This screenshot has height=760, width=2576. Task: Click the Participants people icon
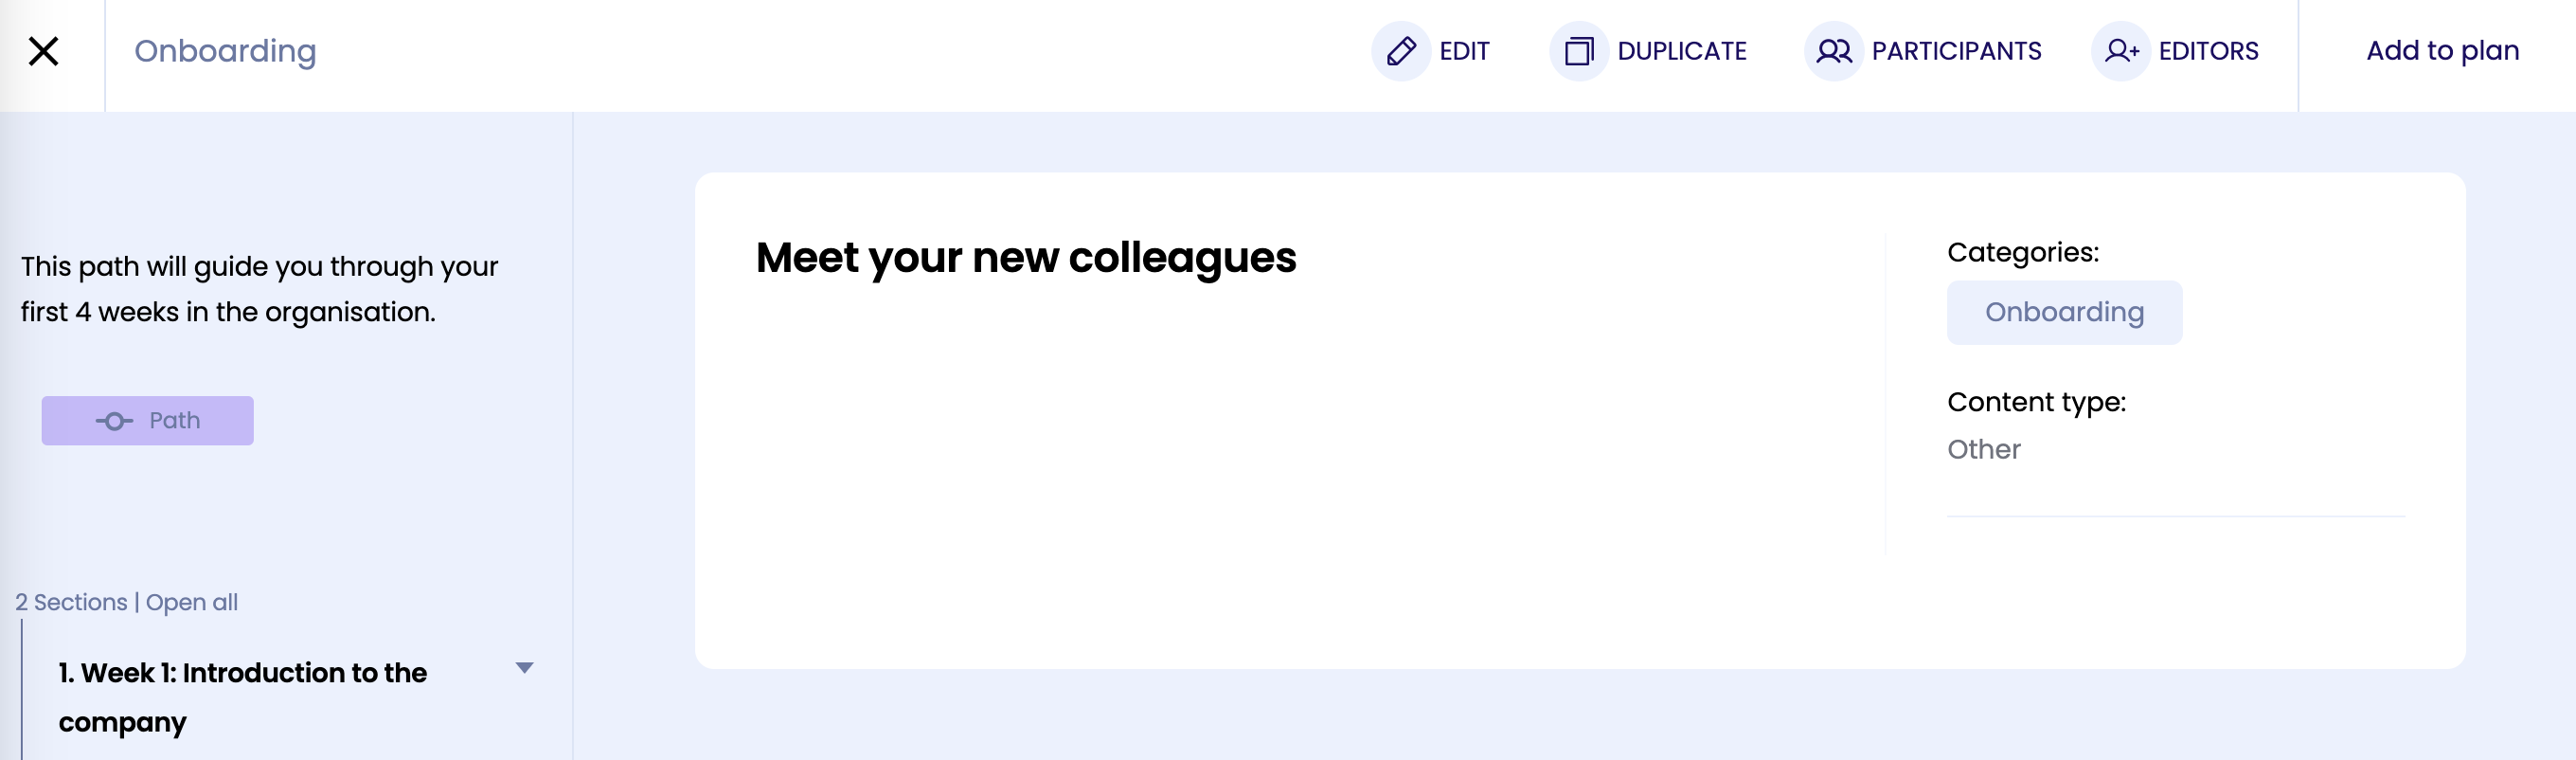pyautogui.click(x=1834, y=51)
